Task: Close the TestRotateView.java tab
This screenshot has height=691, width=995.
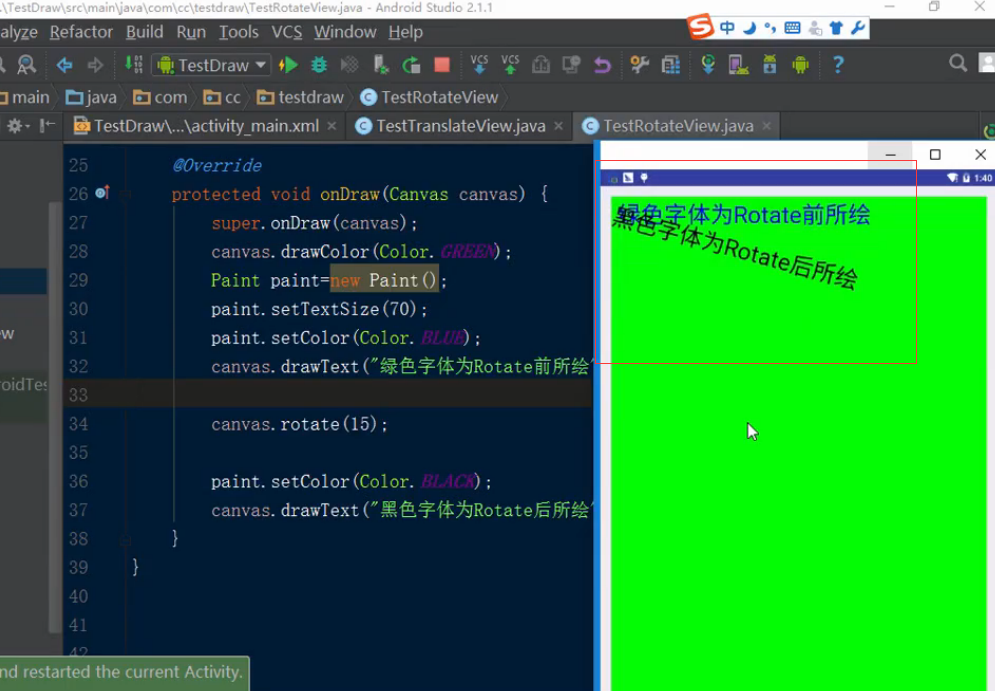Action: coord(767,126)
